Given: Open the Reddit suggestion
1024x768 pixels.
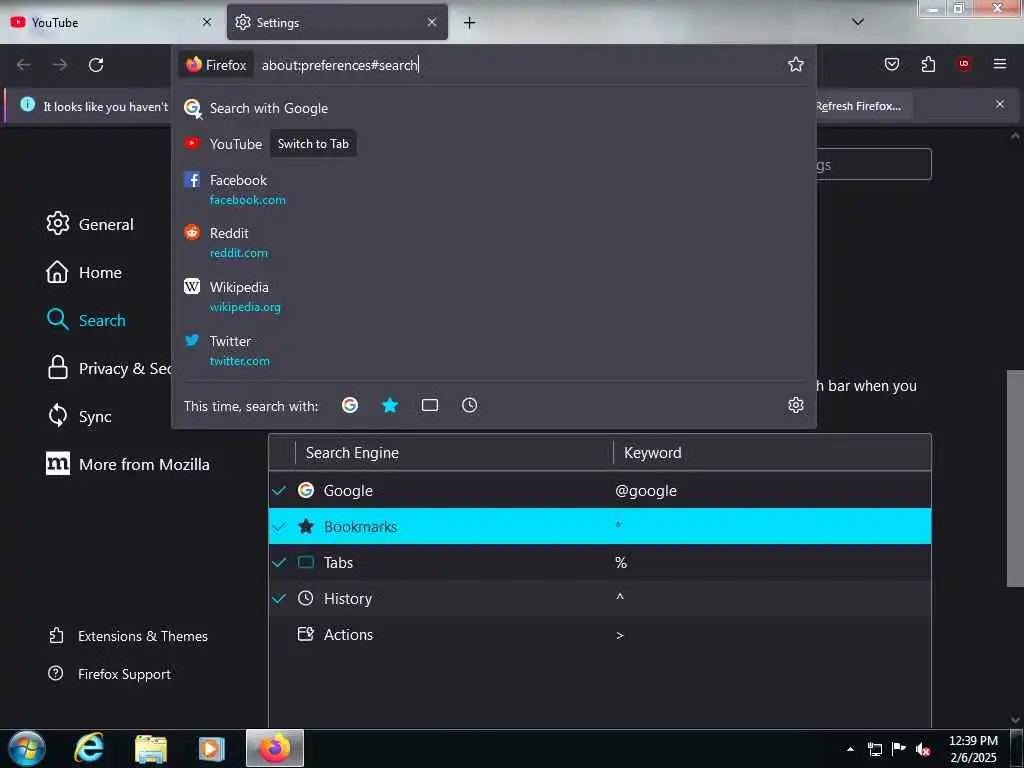Looking at the screenshot, I should (494, 243).
